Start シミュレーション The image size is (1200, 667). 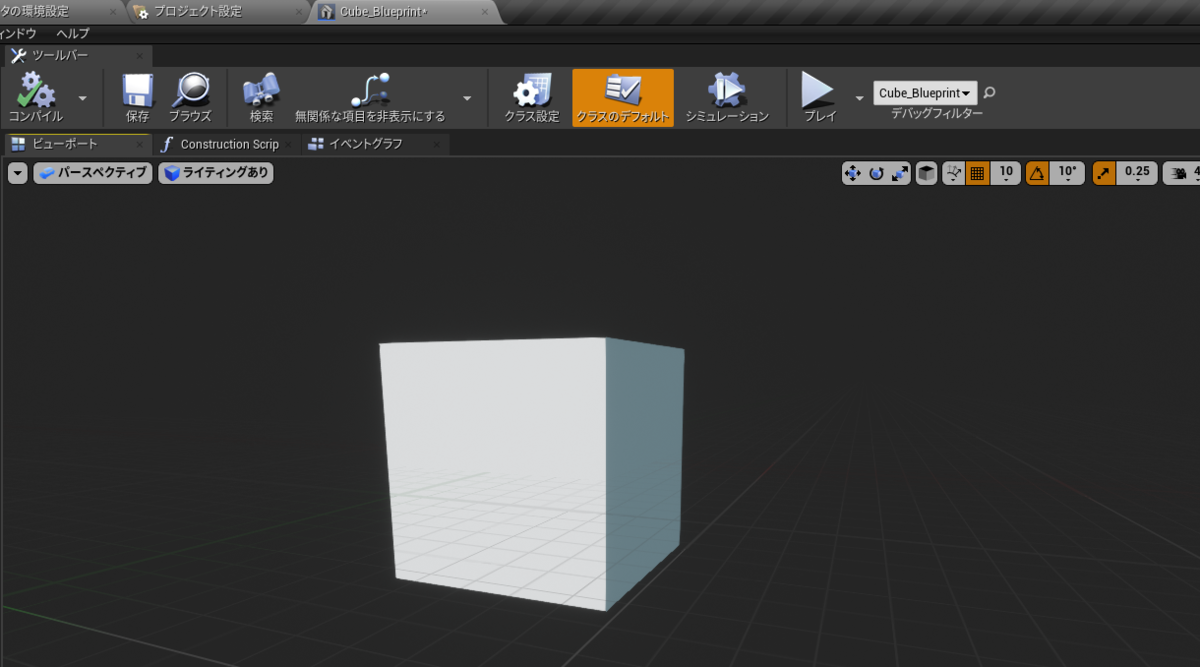click(727, 98)
